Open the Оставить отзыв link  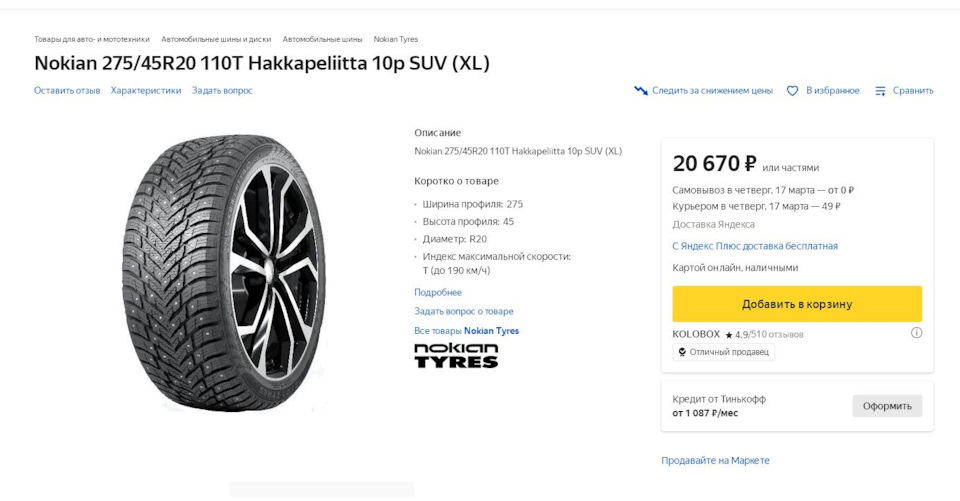click(x=67, y=91)
